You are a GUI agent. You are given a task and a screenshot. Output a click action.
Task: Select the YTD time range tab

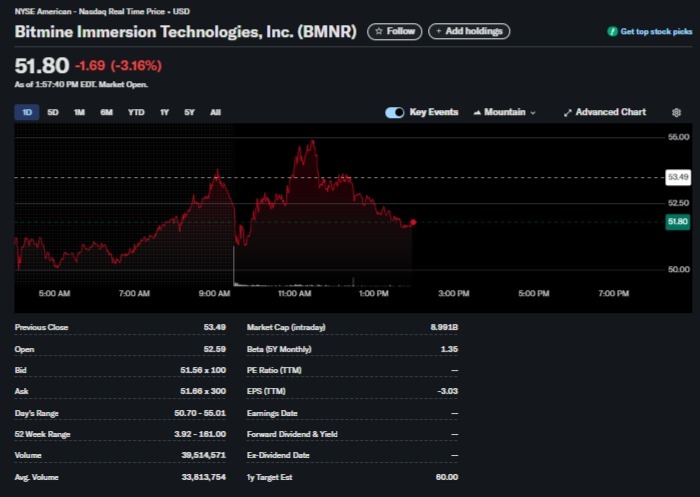136,112
